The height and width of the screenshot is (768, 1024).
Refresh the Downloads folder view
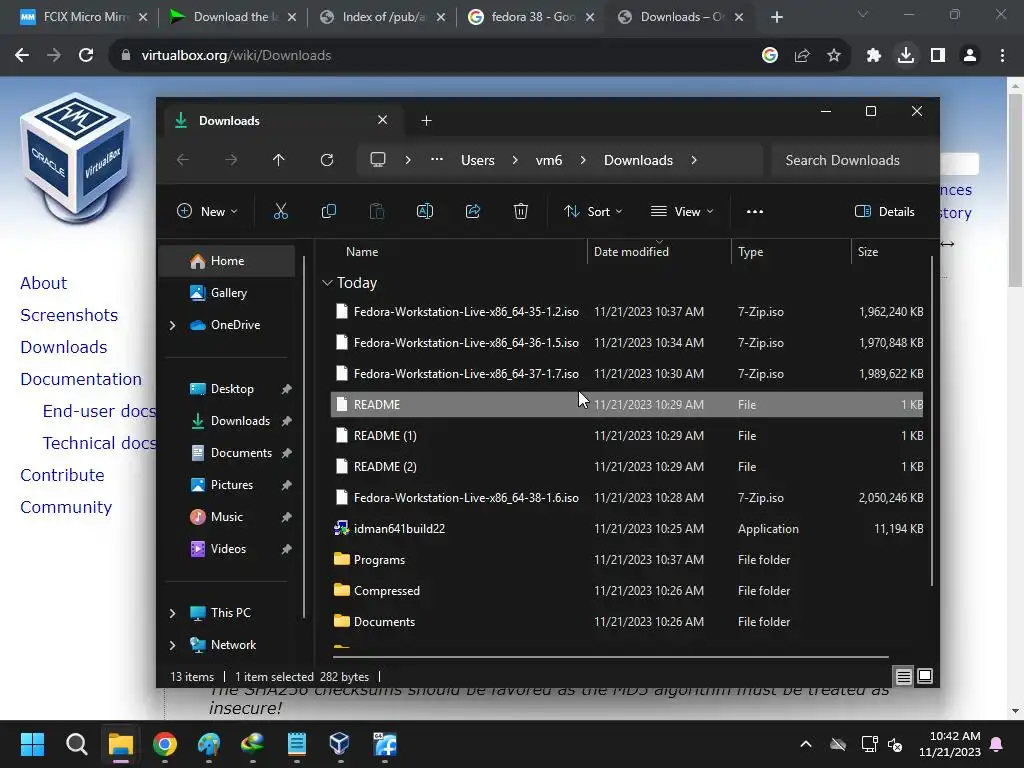[x=327, y=160]
